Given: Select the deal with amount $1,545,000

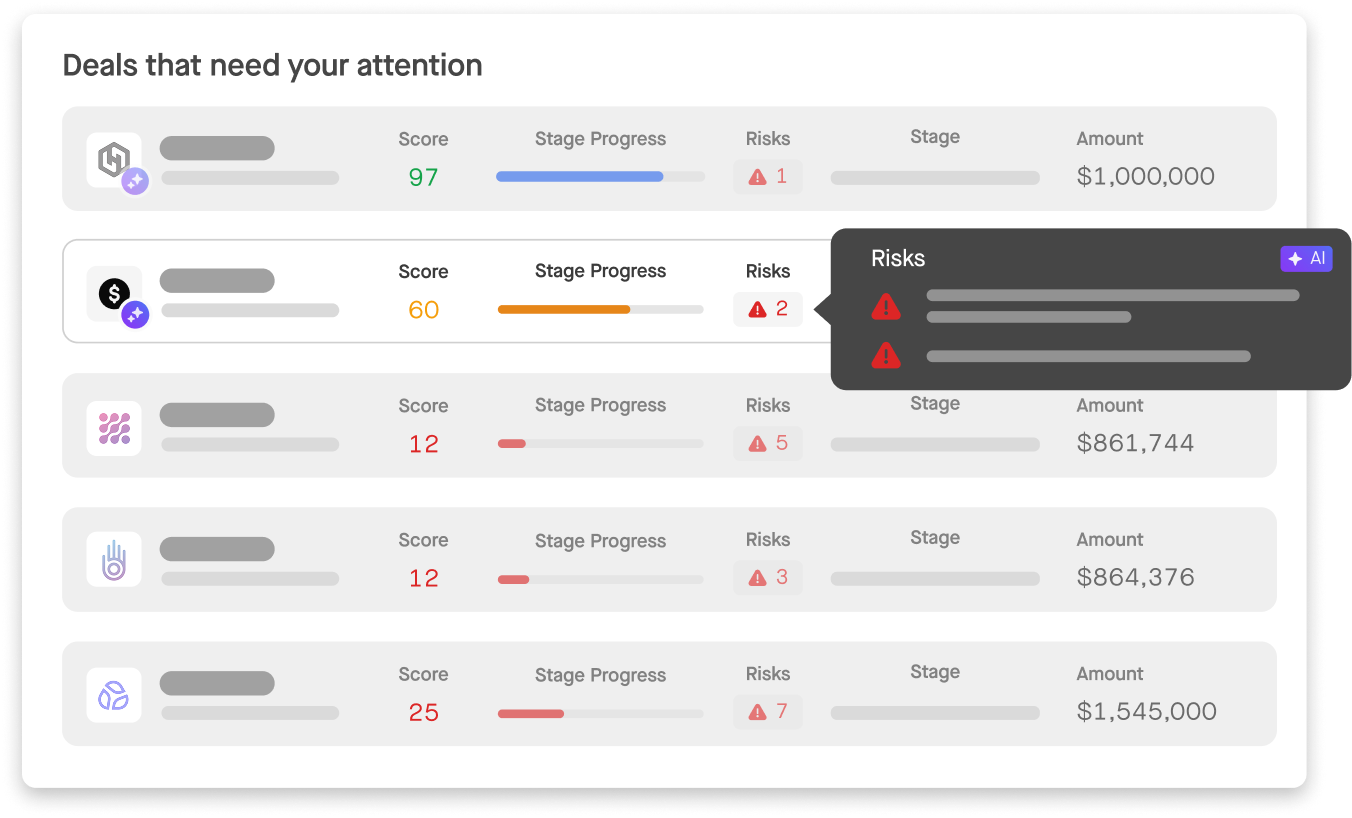Looking at the screenshot, I should point(1146,712).
